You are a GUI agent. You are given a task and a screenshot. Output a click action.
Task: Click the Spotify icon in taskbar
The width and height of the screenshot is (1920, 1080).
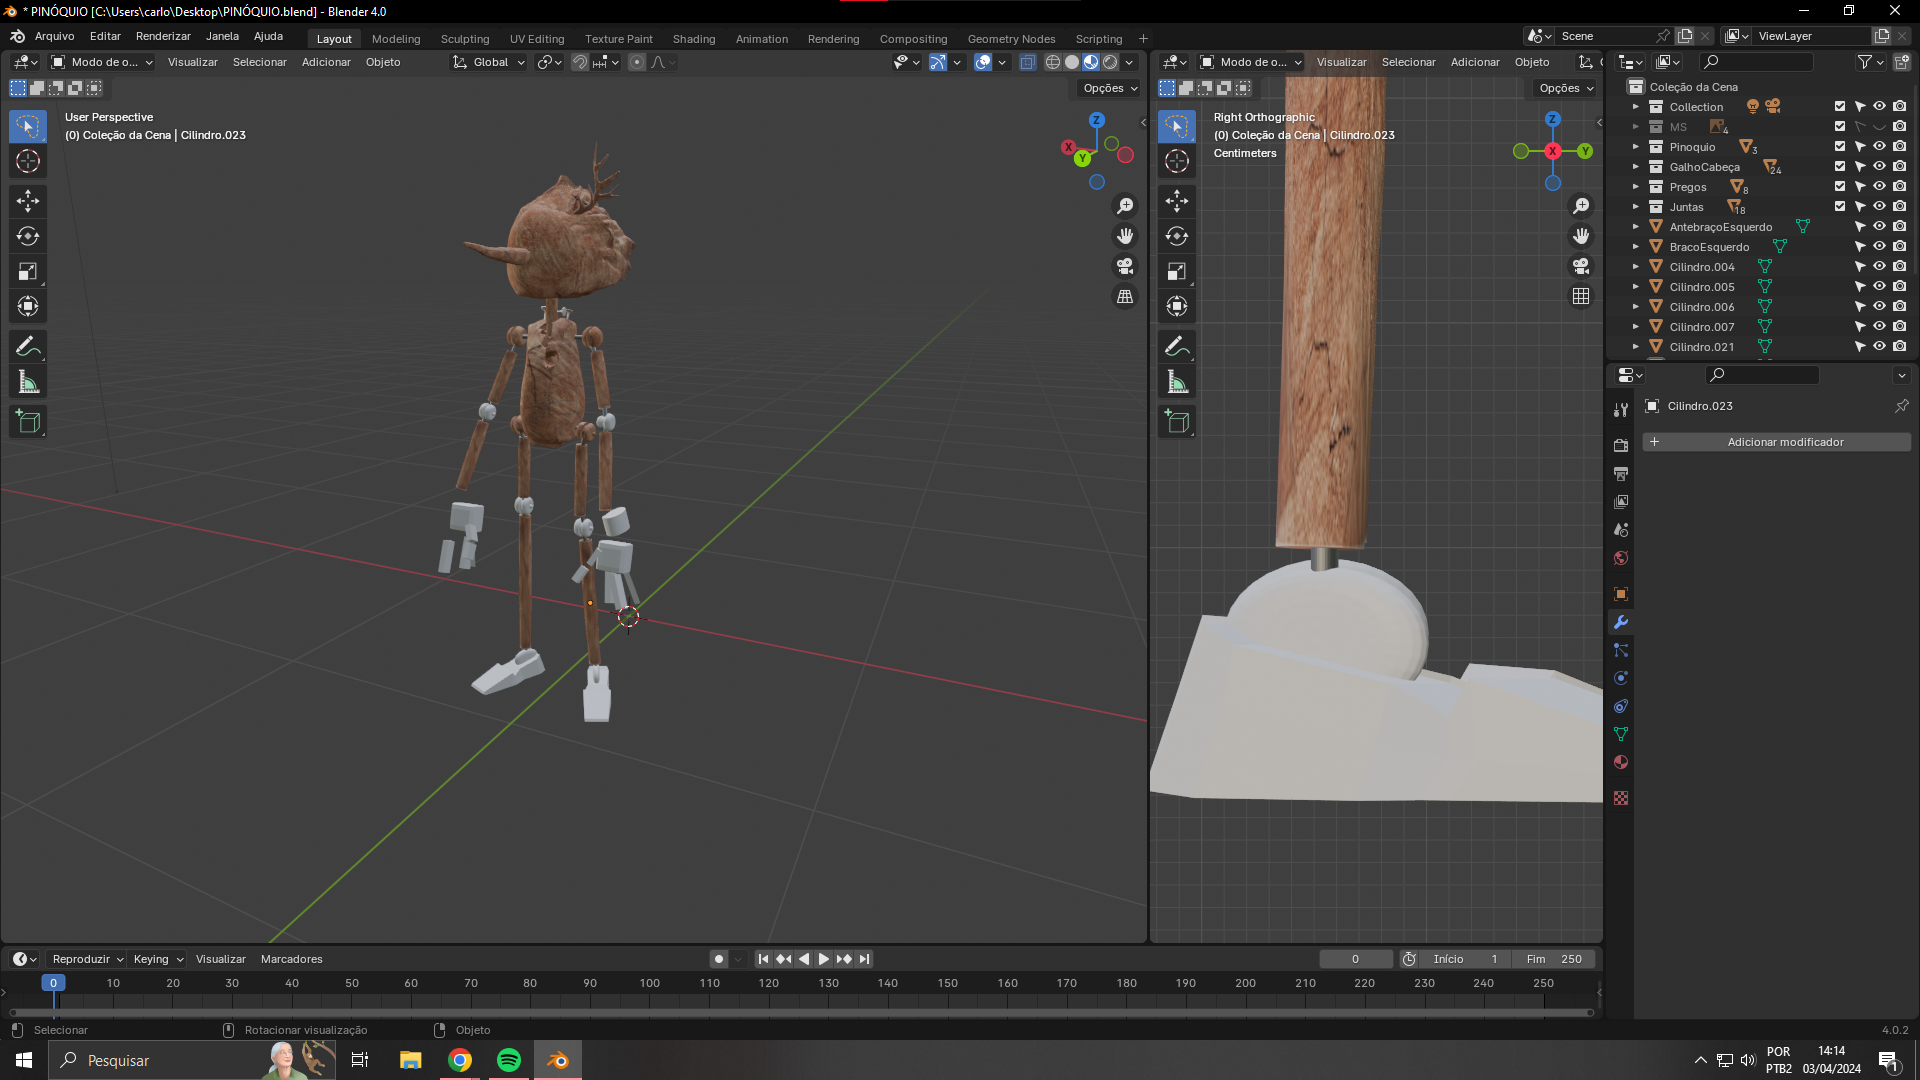coord(509,1060)
